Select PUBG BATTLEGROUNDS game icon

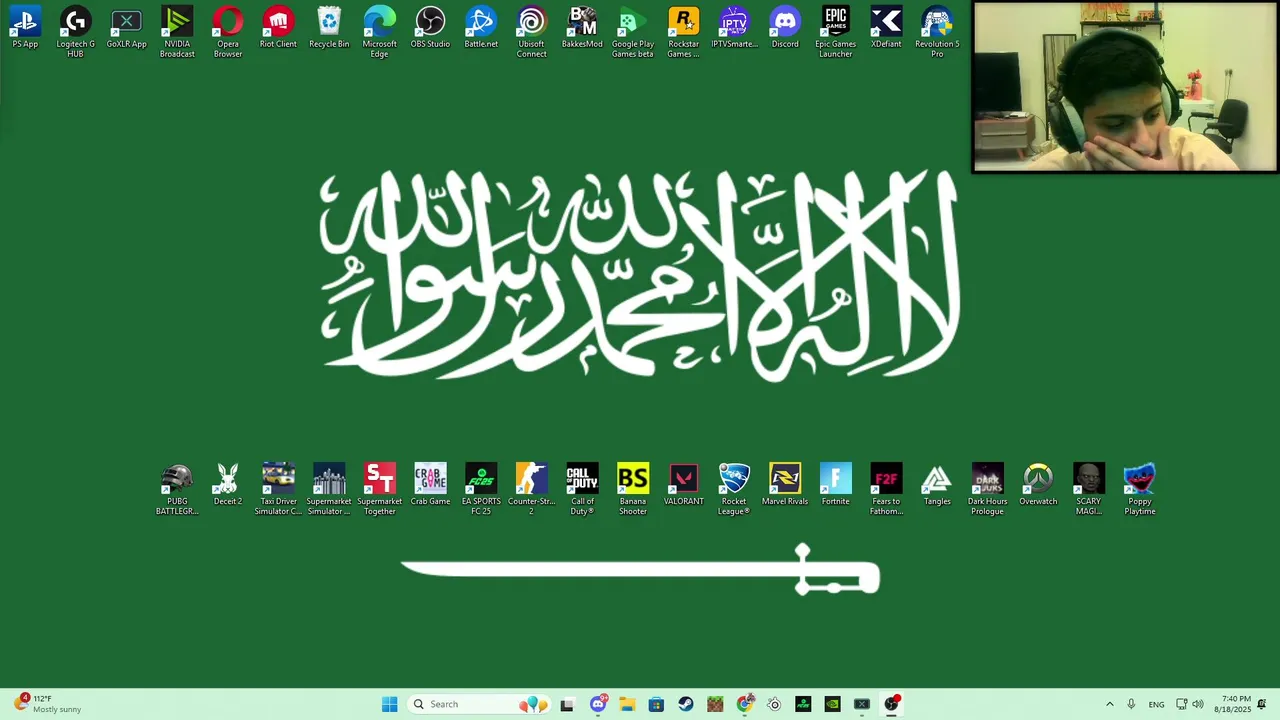point(177,489)
